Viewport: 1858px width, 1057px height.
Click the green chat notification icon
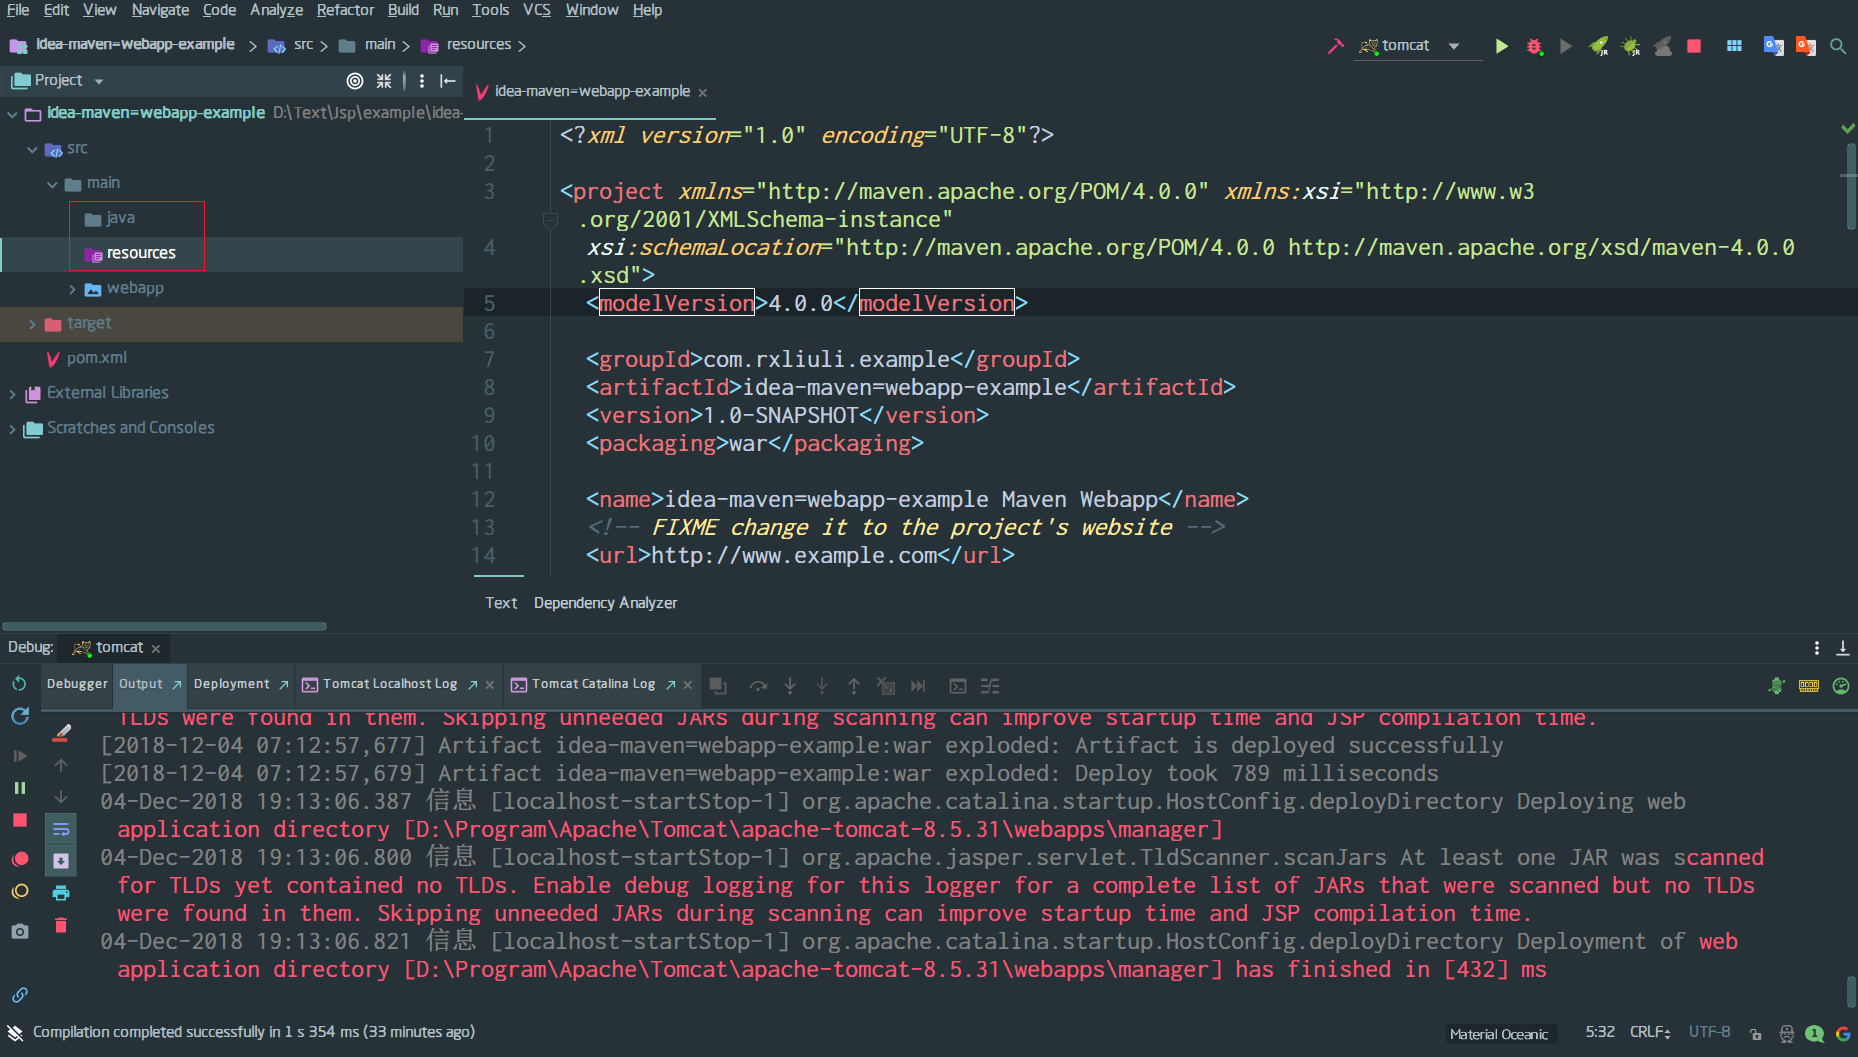point(1814,1034)
